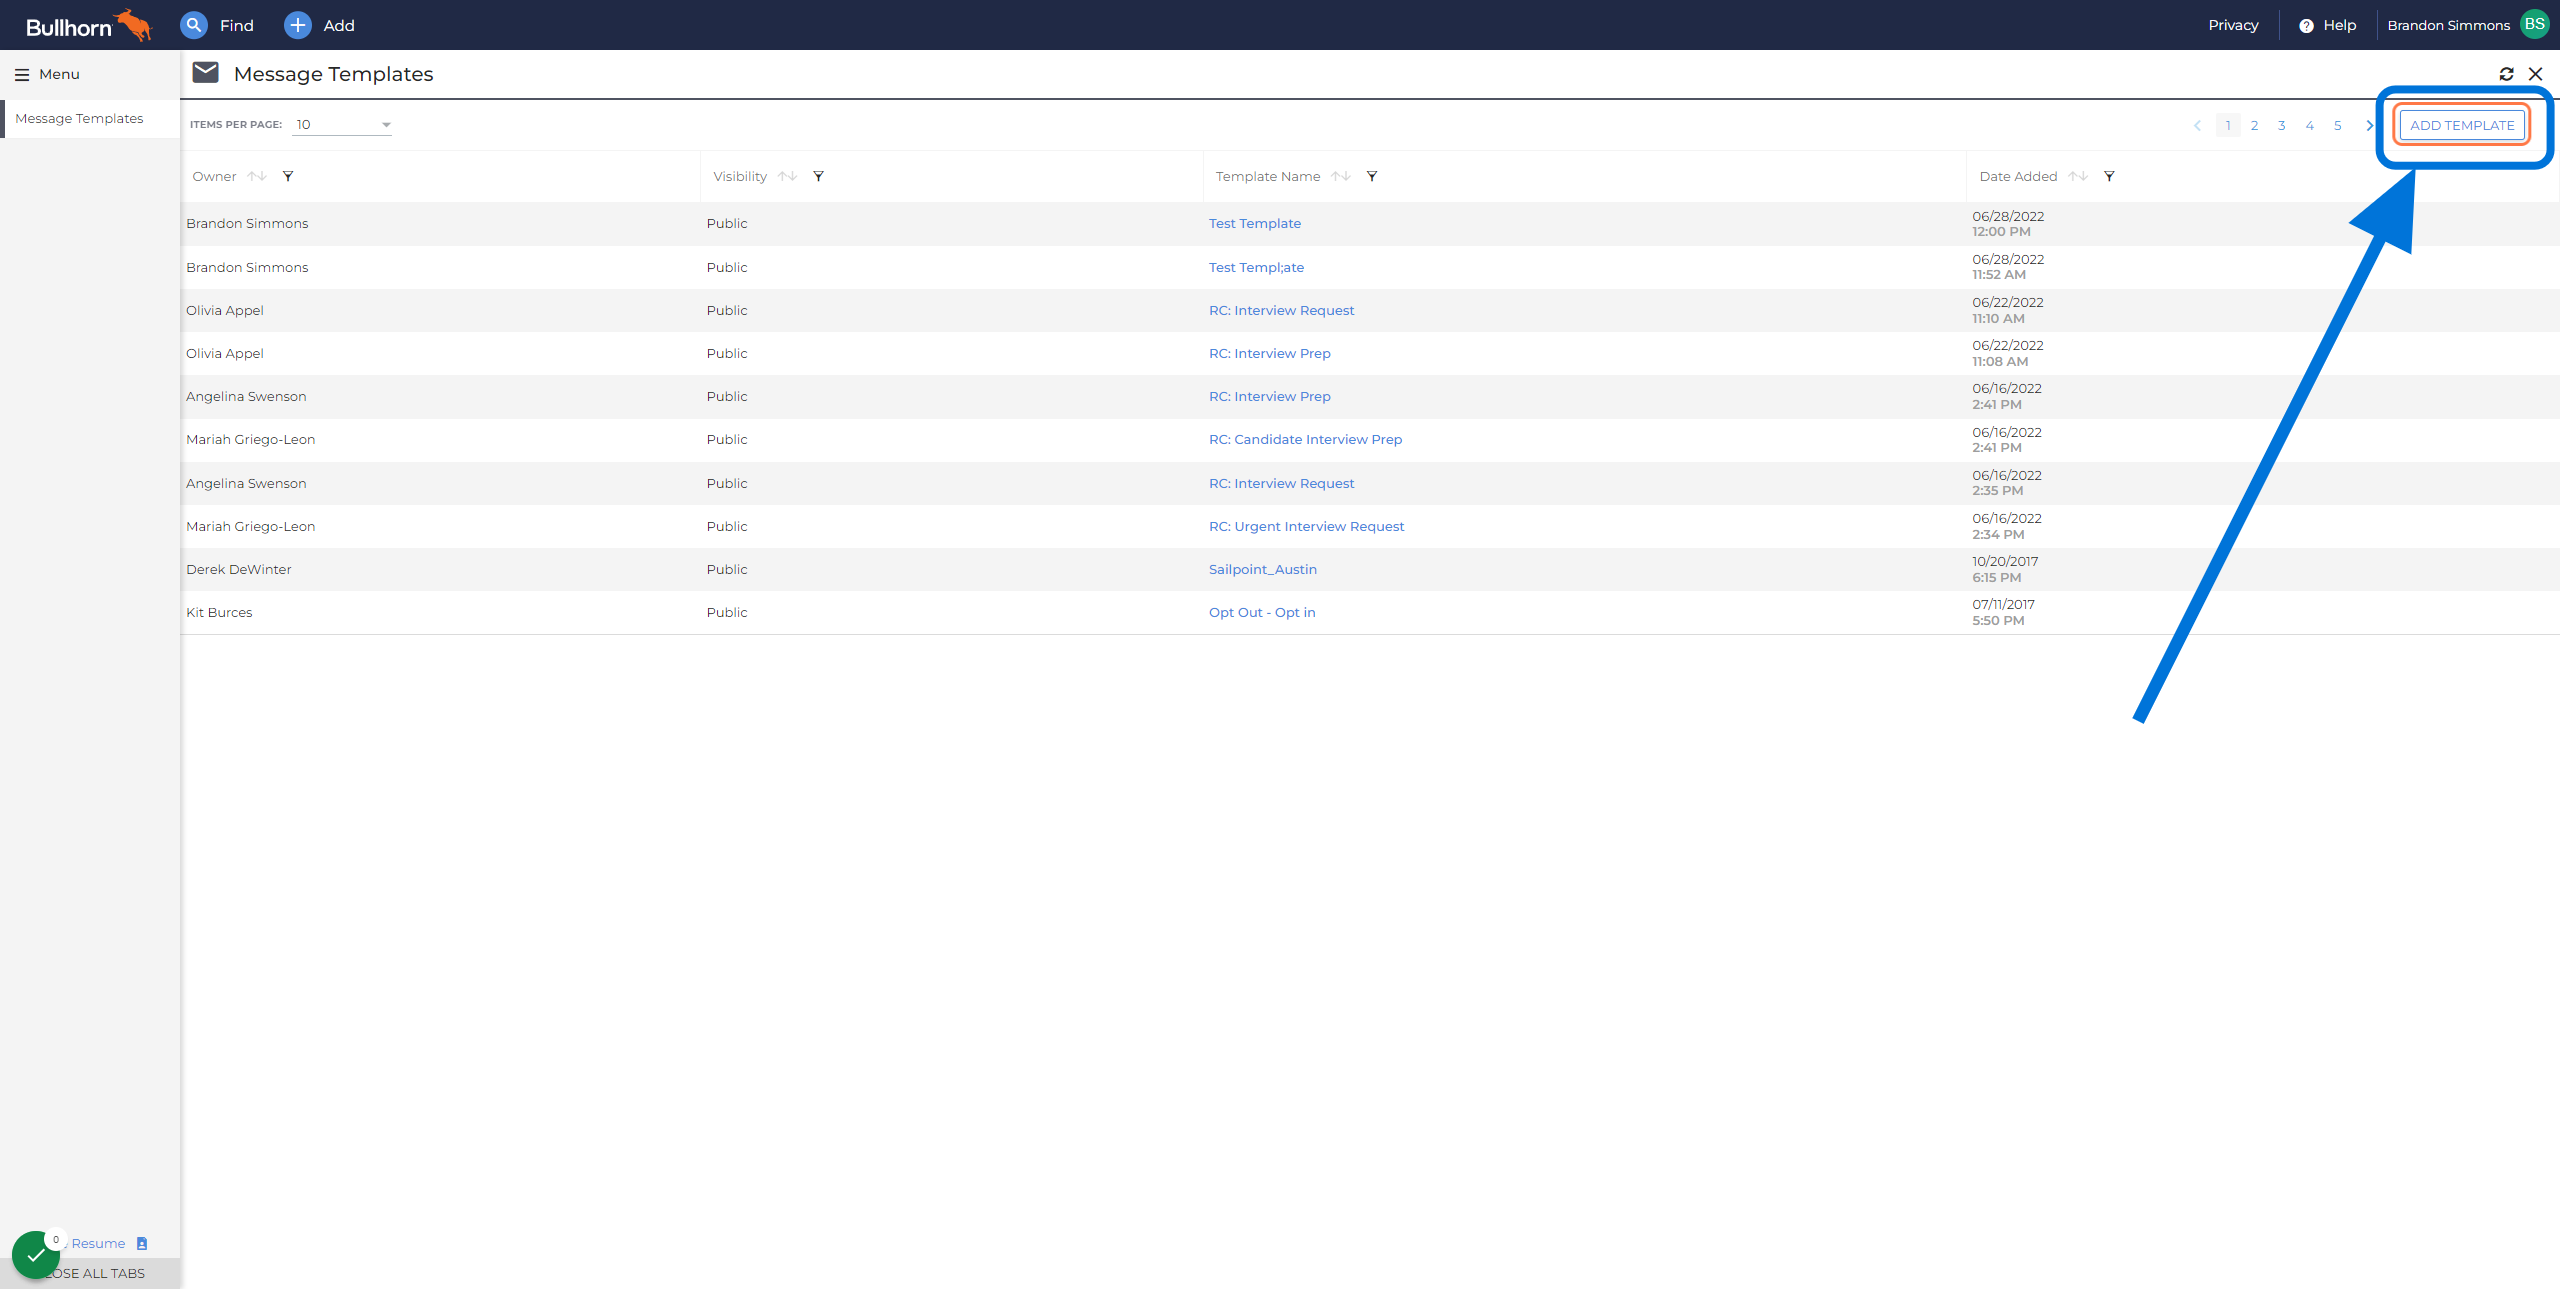
Task: Click the 10/20/2017 6:15 PM date cell
Action: click(2005, 569)
